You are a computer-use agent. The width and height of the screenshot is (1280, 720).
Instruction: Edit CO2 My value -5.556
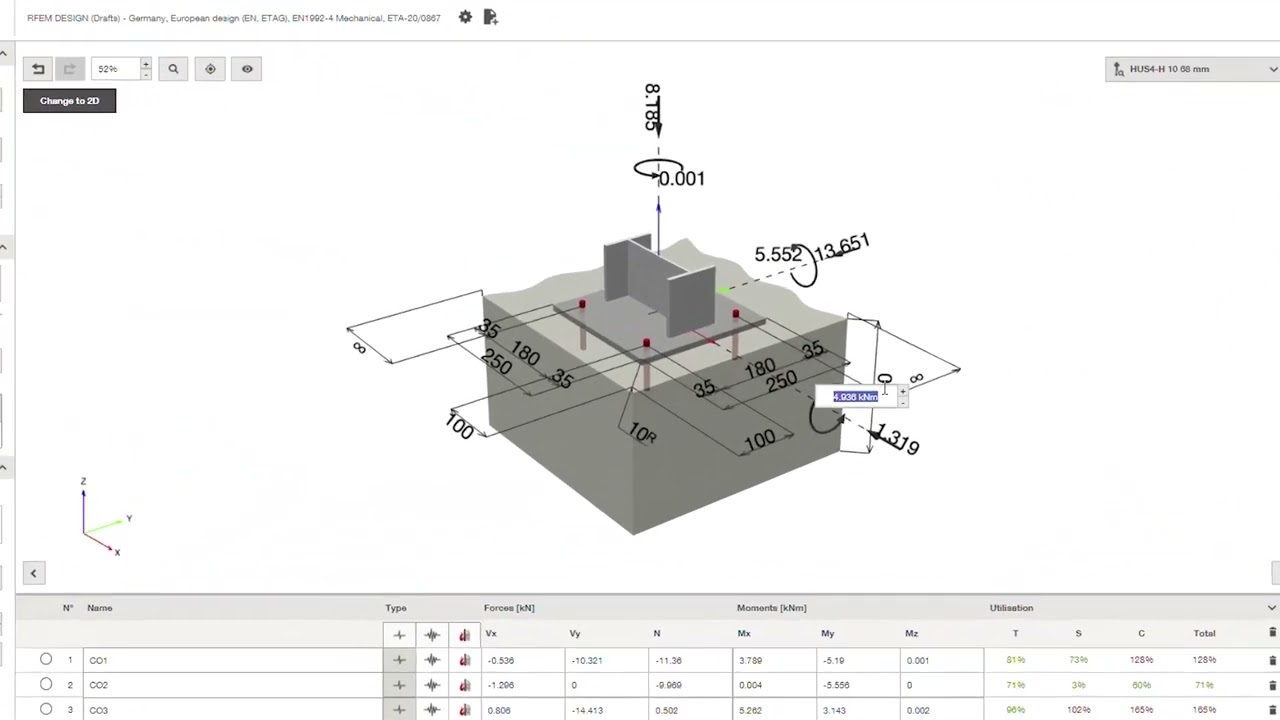pyautogui.click(x=857, y=685)
